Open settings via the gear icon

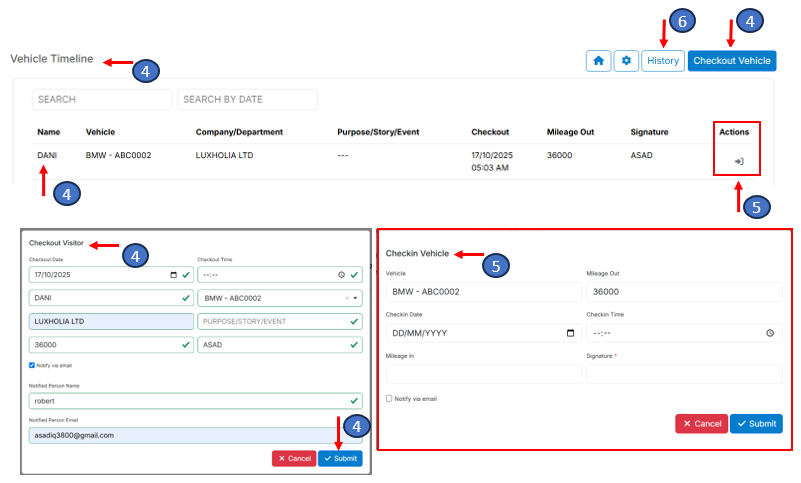[626, 61]
